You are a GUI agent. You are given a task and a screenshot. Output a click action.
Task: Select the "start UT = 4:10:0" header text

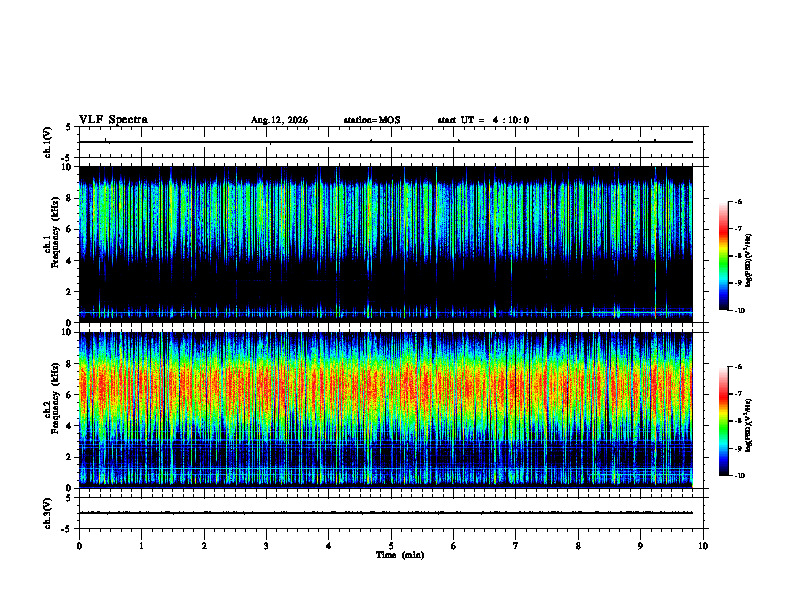click(483, 120)
